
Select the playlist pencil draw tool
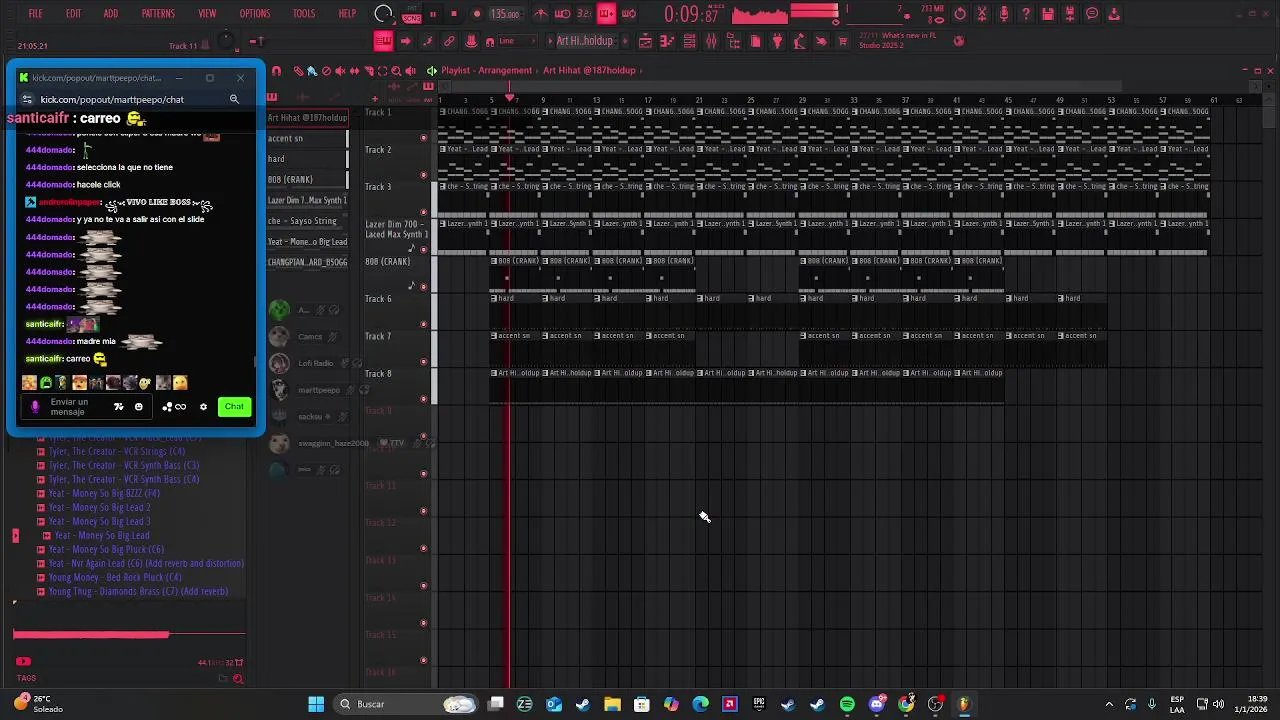click(298, 71)
